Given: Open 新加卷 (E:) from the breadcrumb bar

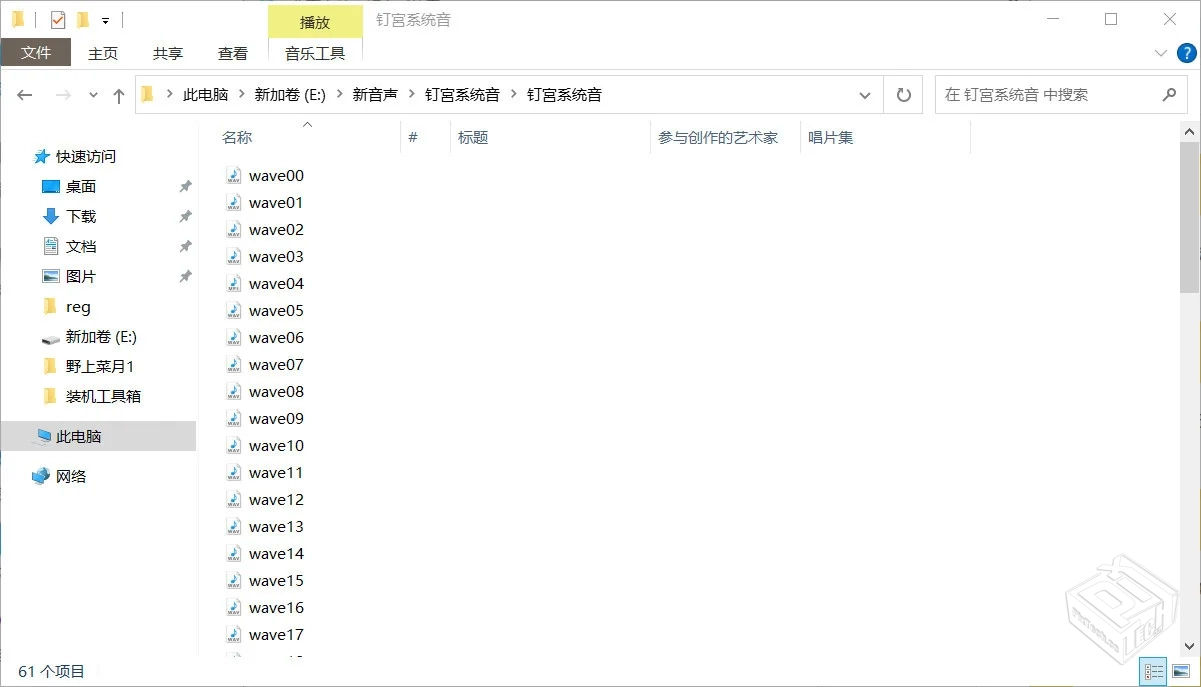Looking at the screenshot, I should click(290, 94).
